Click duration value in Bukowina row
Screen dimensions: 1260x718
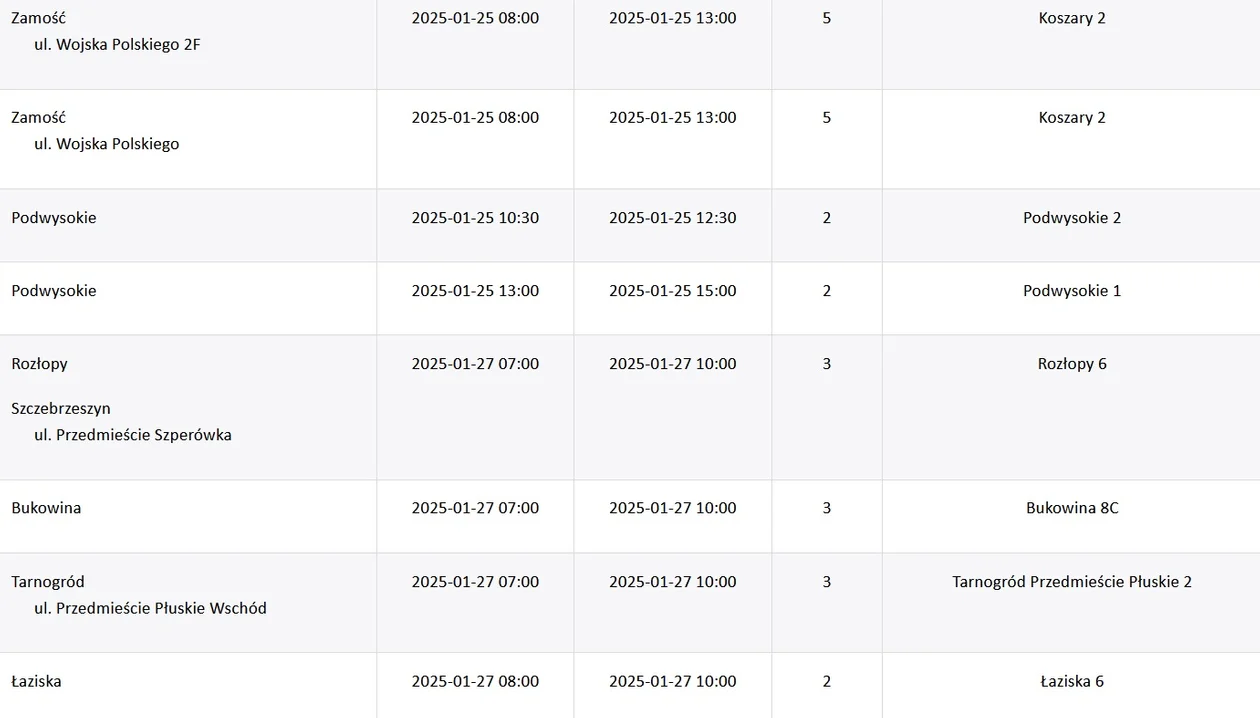point(826,508)
